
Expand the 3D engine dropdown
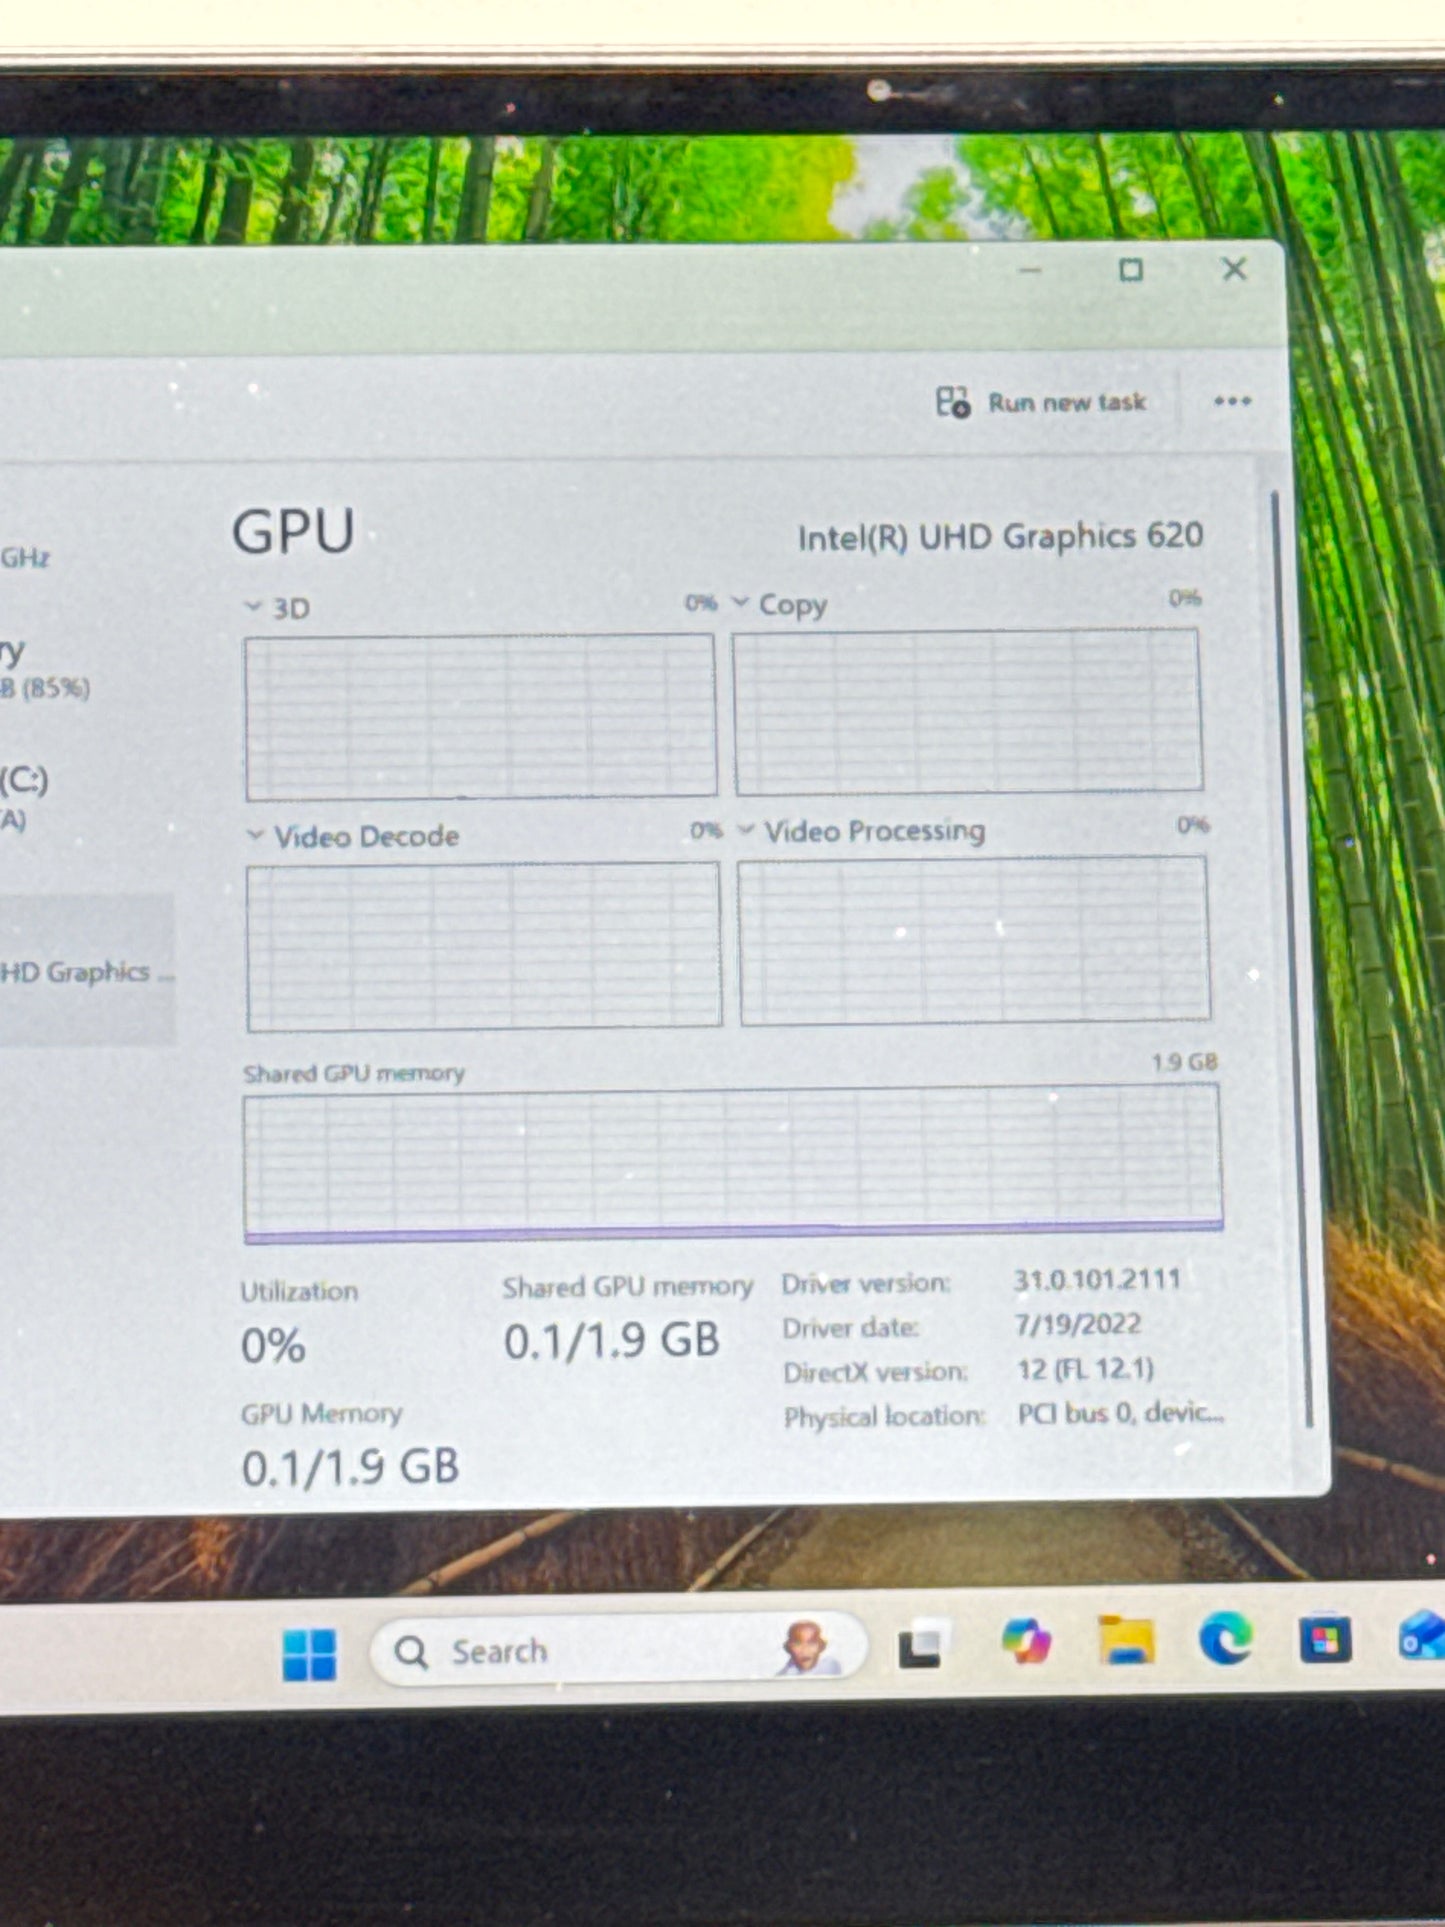pyautogui.click(x=254, y=607)
